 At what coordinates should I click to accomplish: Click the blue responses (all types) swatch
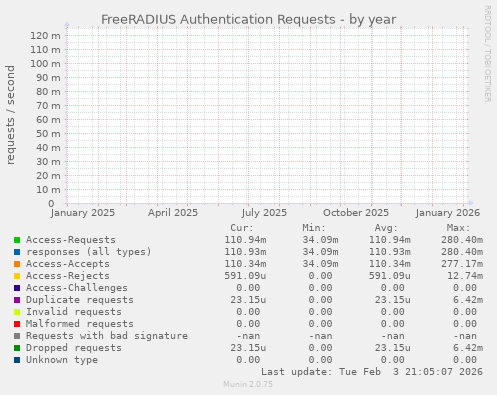coord(17,252)
